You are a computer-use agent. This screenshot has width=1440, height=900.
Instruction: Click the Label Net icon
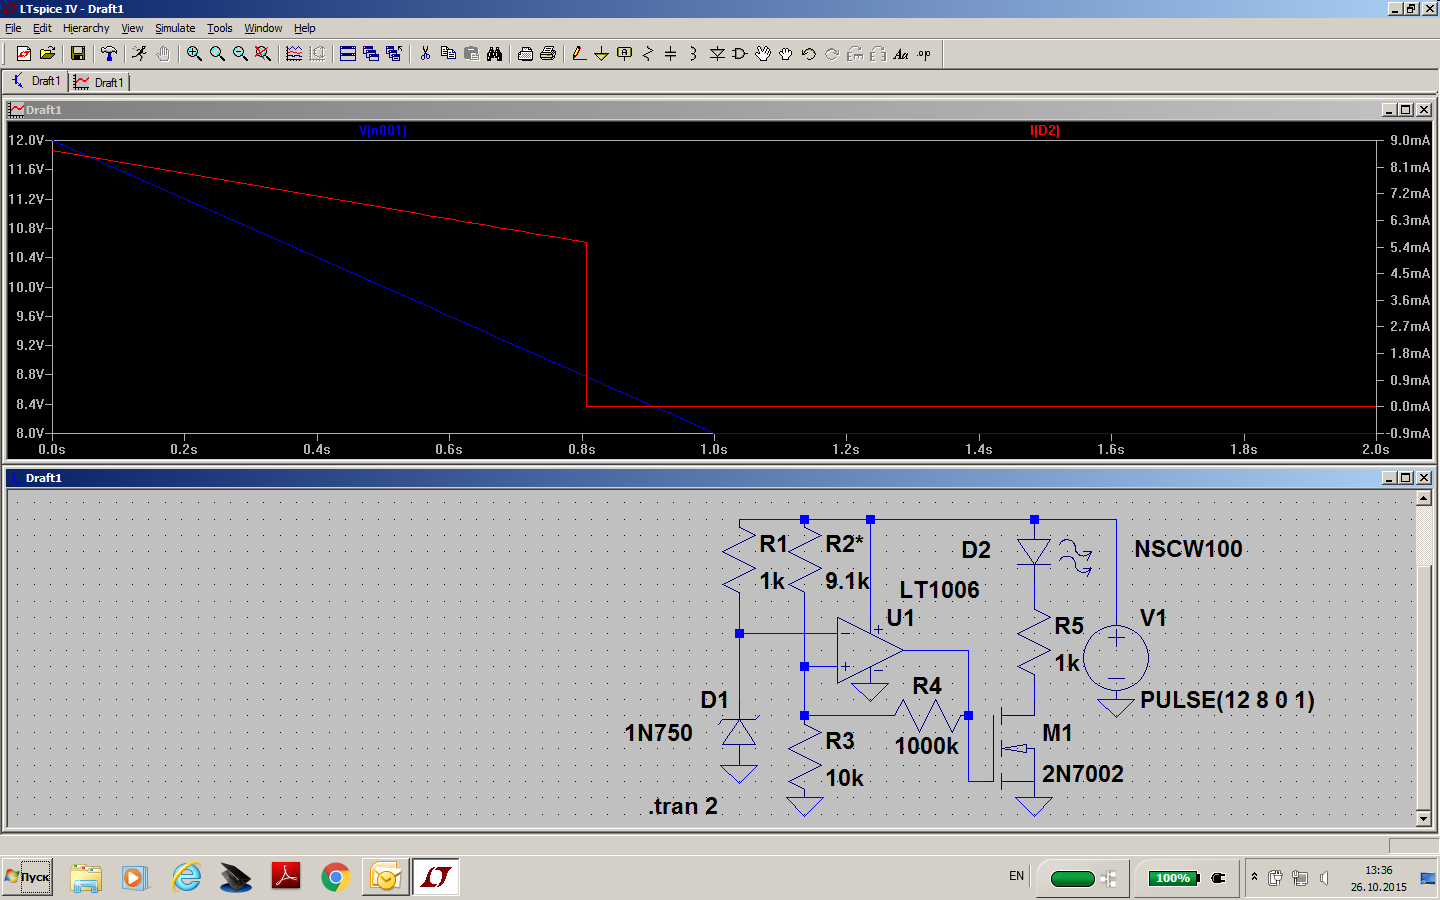pyautogui.click(x=624, y=54)
